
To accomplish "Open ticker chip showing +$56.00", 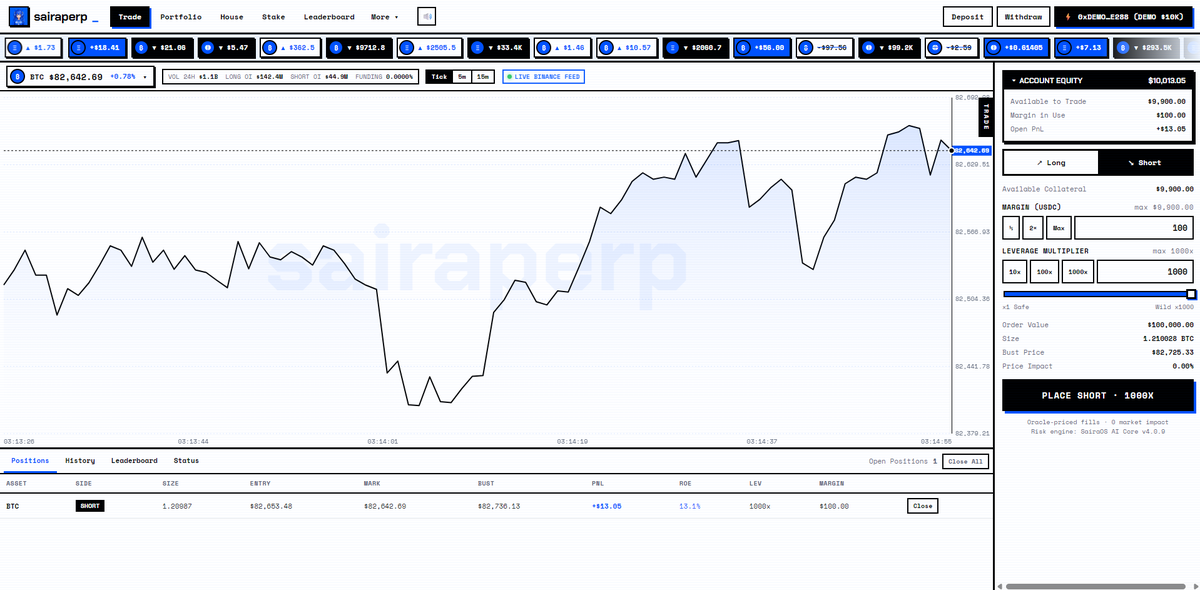I will coord(763,47).
